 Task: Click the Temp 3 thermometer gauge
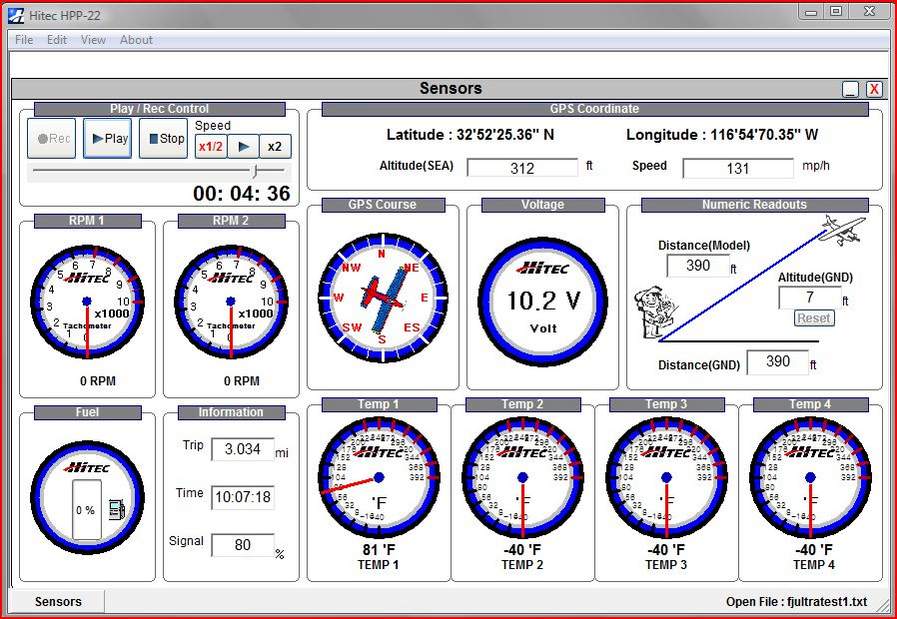tap(666, 477)
